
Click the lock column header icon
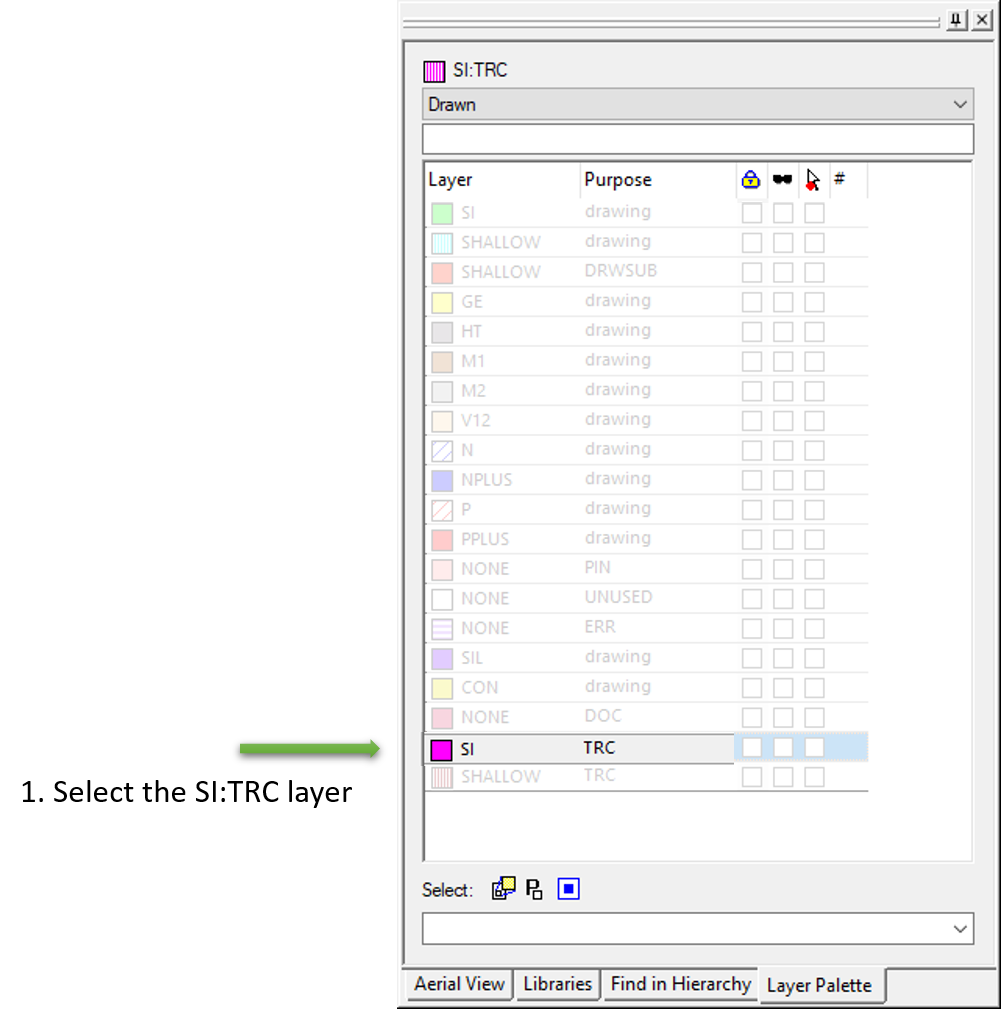pyautogui.click(x=751, y=180)
